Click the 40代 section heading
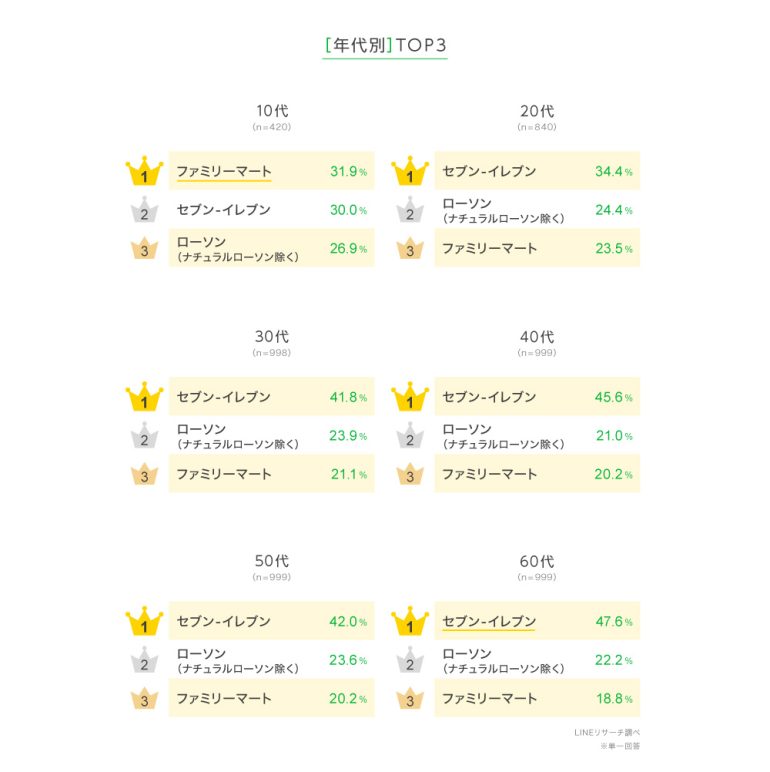The image size is (770, 772). (537, 337)
